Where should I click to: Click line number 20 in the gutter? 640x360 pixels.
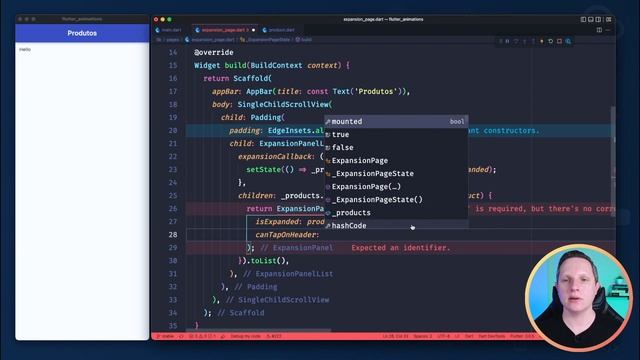point(173,130)
